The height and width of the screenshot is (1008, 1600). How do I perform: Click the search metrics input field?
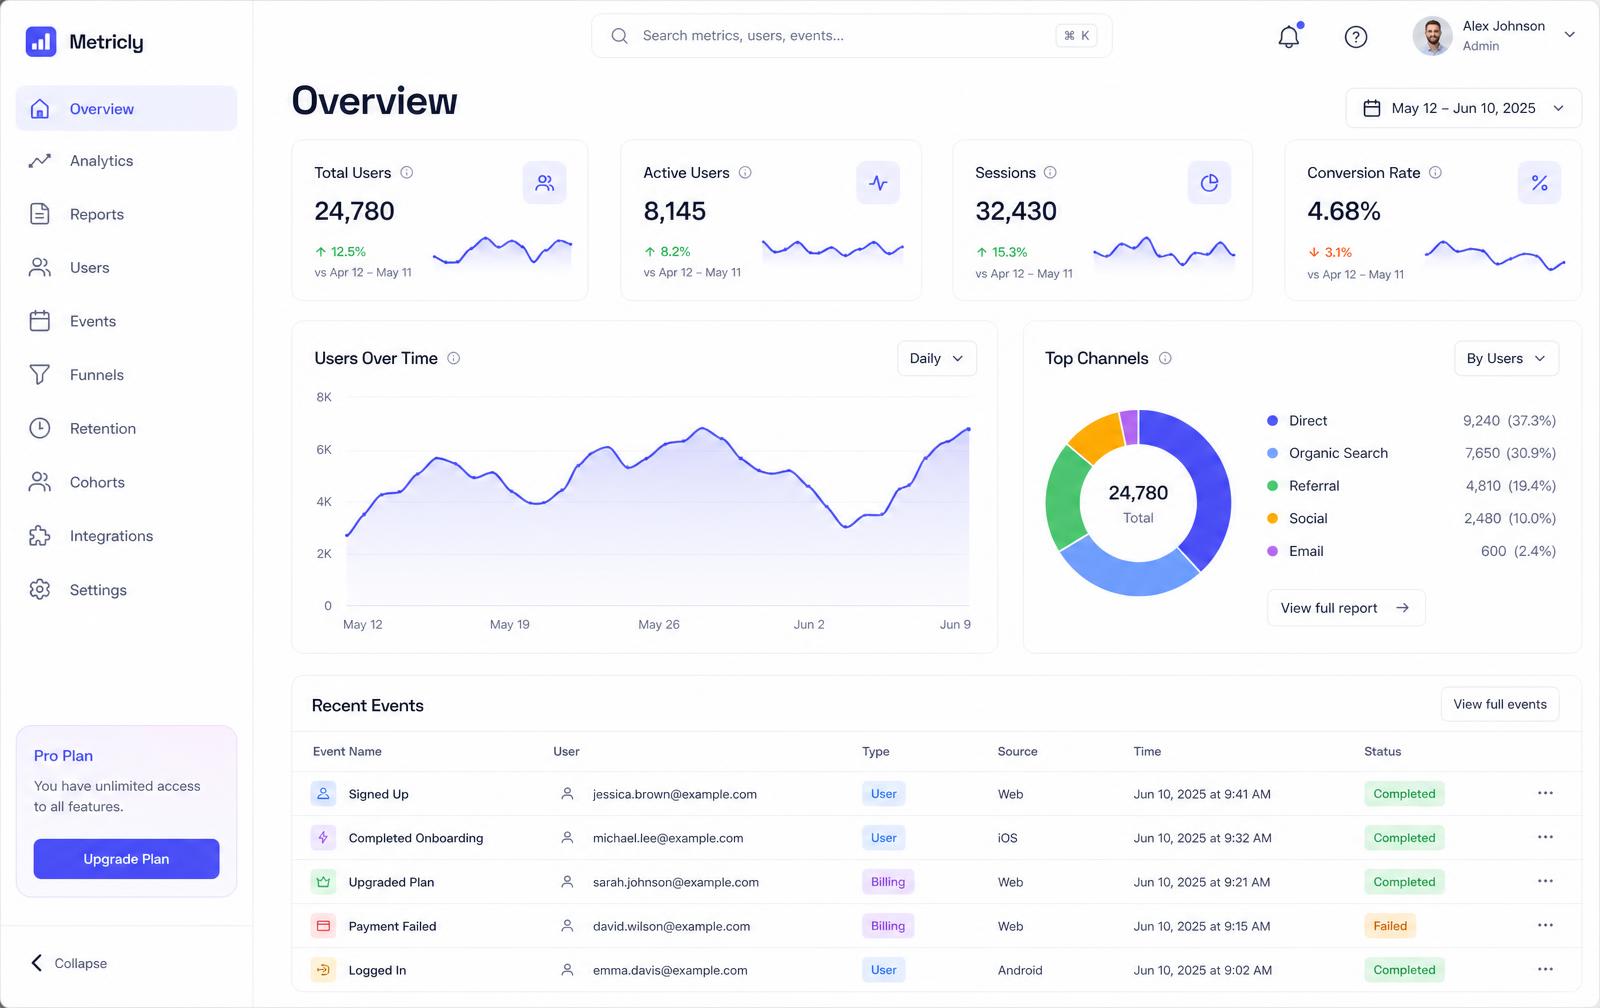point(852,36)
